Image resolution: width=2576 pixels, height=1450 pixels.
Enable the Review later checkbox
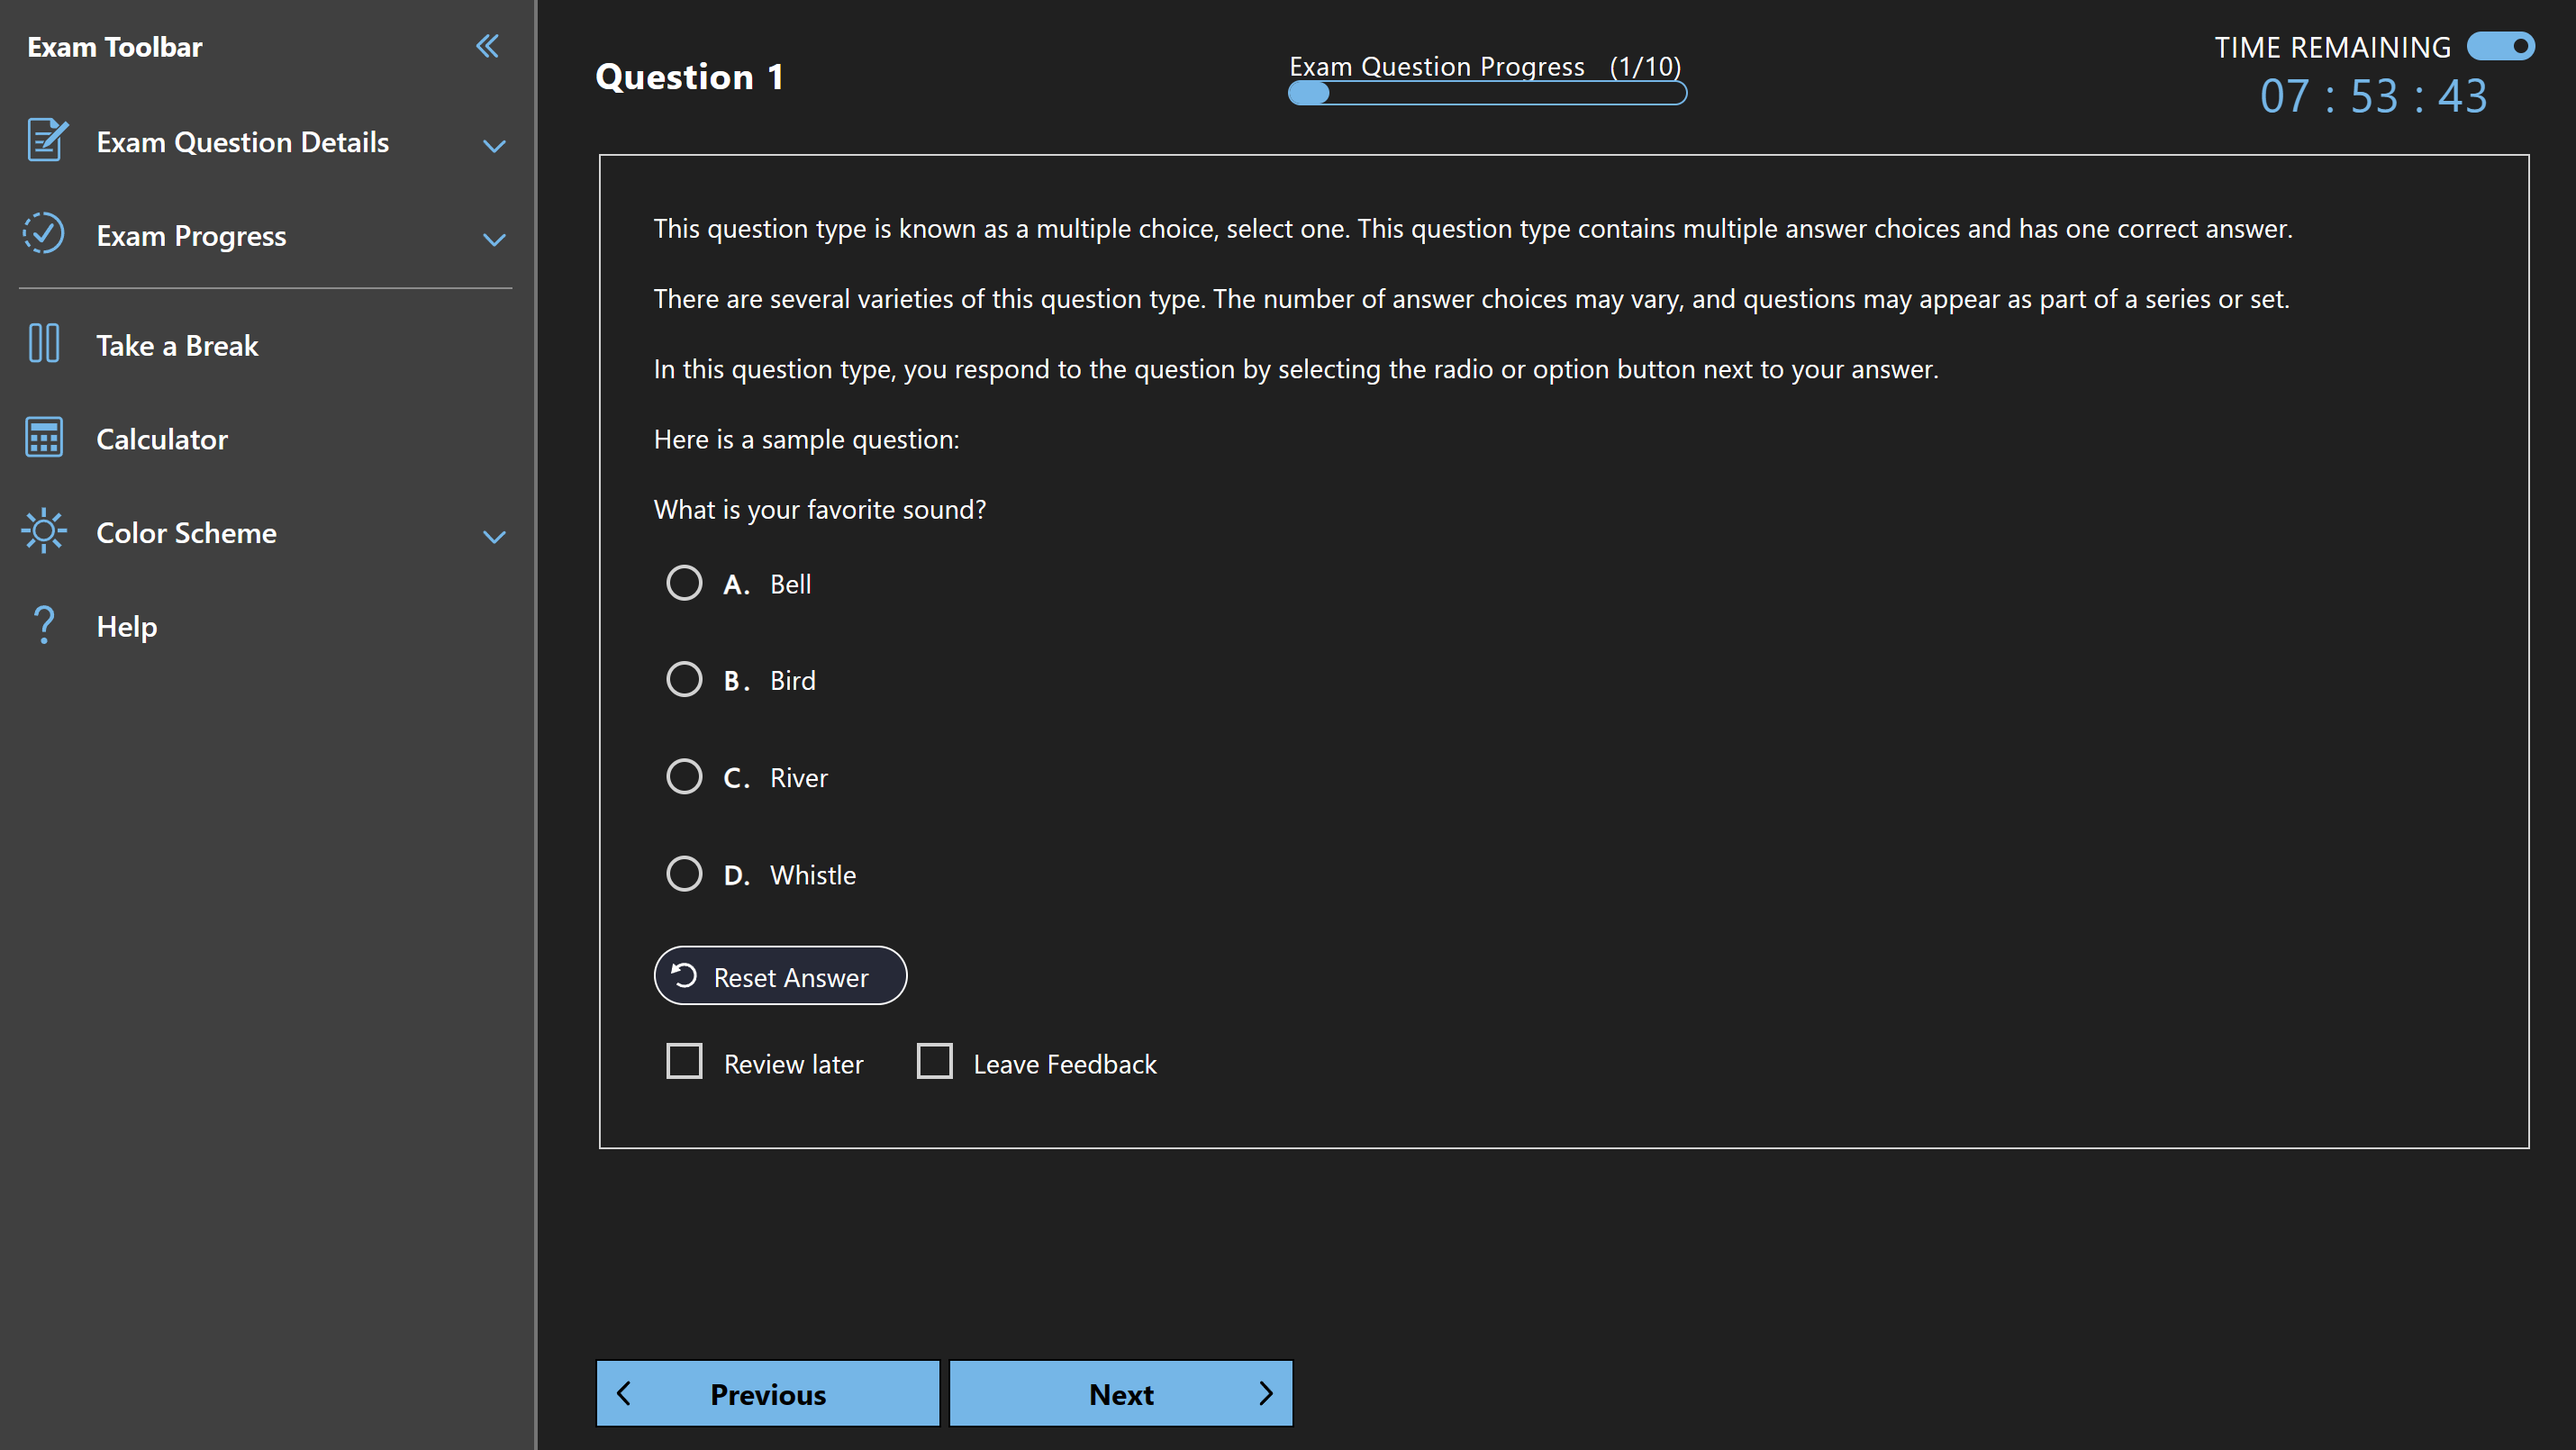click(686, 1063)
